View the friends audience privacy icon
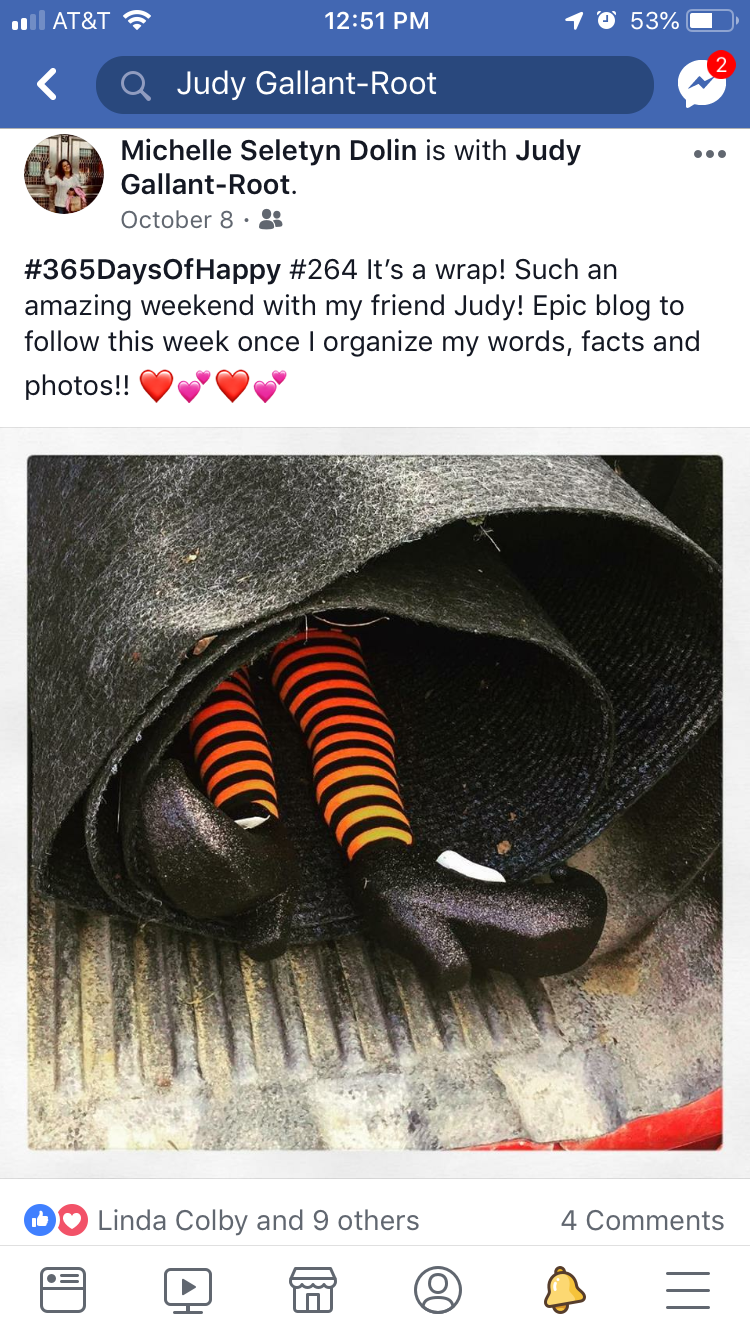750x1334 pixels. (x=270, y=219)
